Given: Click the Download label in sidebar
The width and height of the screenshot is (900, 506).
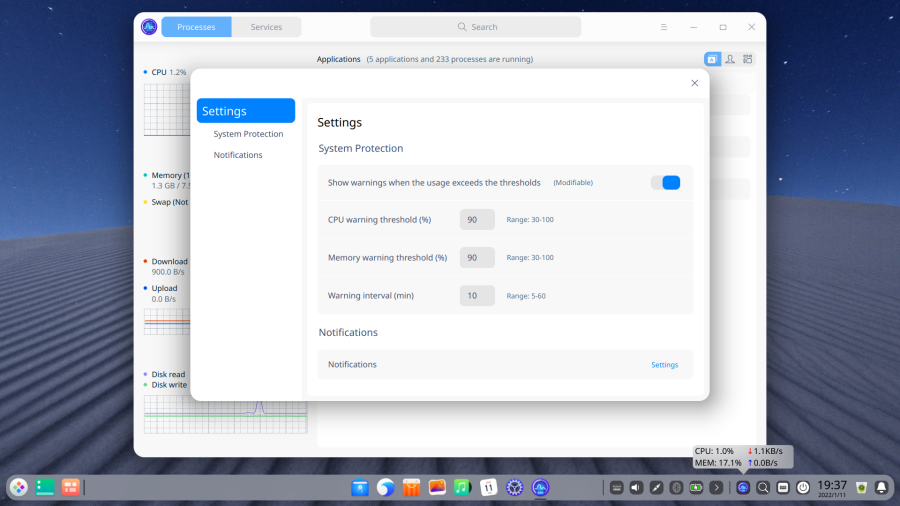Looking at the screenshot, I should tap(169, 262).
